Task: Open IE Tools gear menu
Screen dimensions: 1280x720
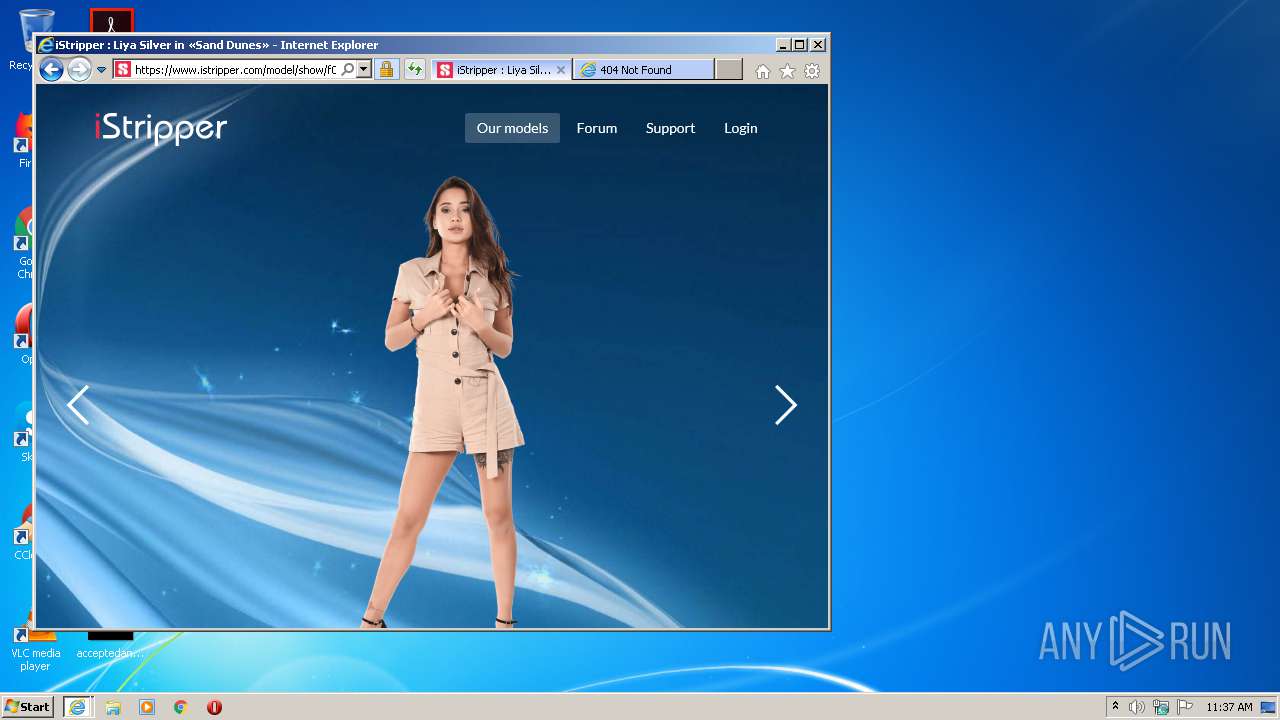Action: click(812, 71)
